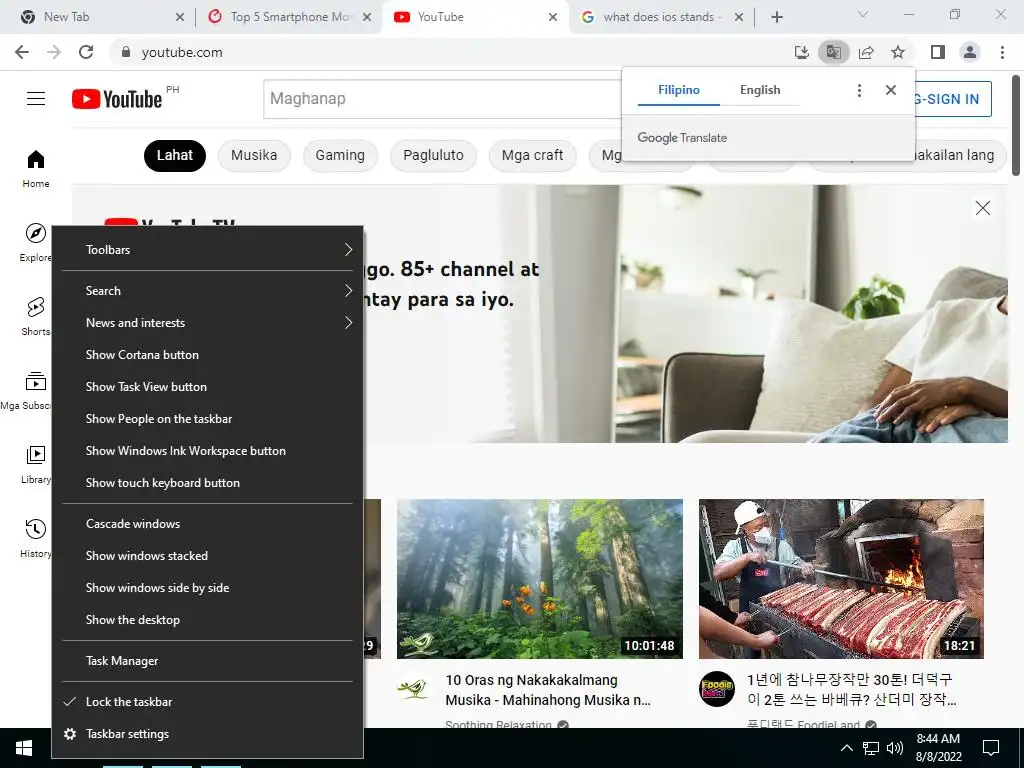Go back in Chrome
Screen dimensions: 1024x768
[x=22, y=52]
